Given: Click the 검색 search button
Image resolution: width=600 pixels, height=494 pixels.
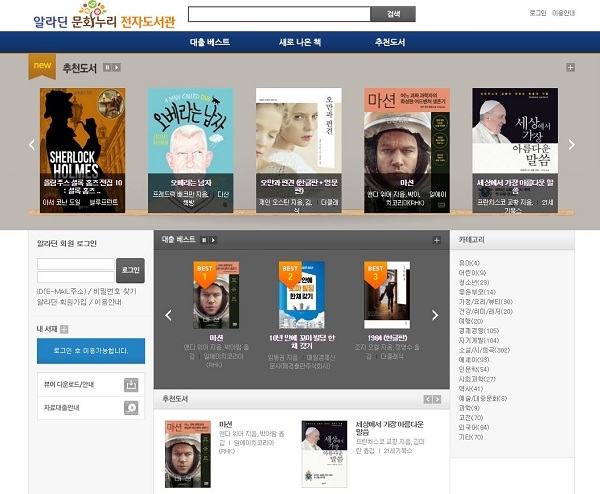Looking at the screenshot, I should (x=393, y=14).
